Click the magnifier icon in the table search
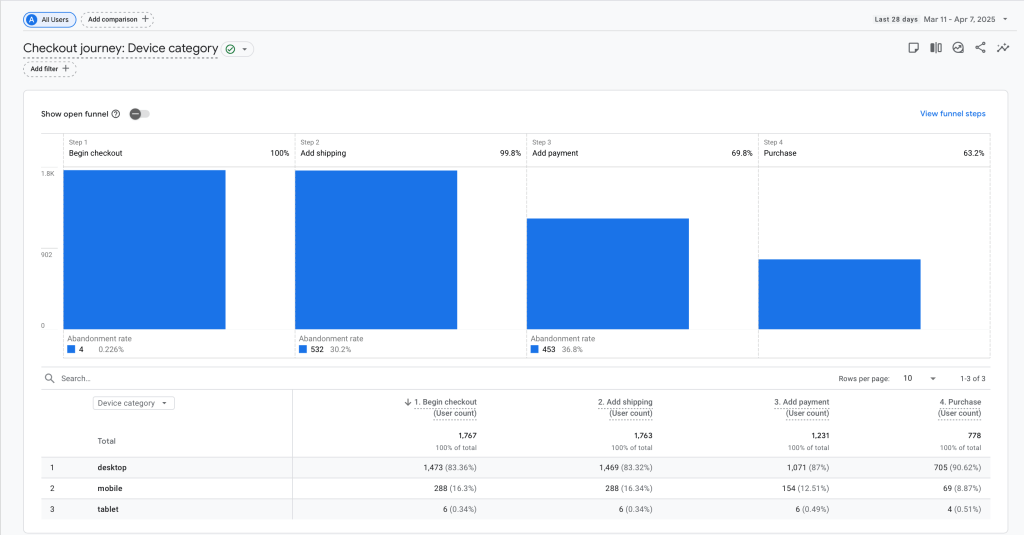The width and height of the screenshot is (1024, 535). click(49, 379)
